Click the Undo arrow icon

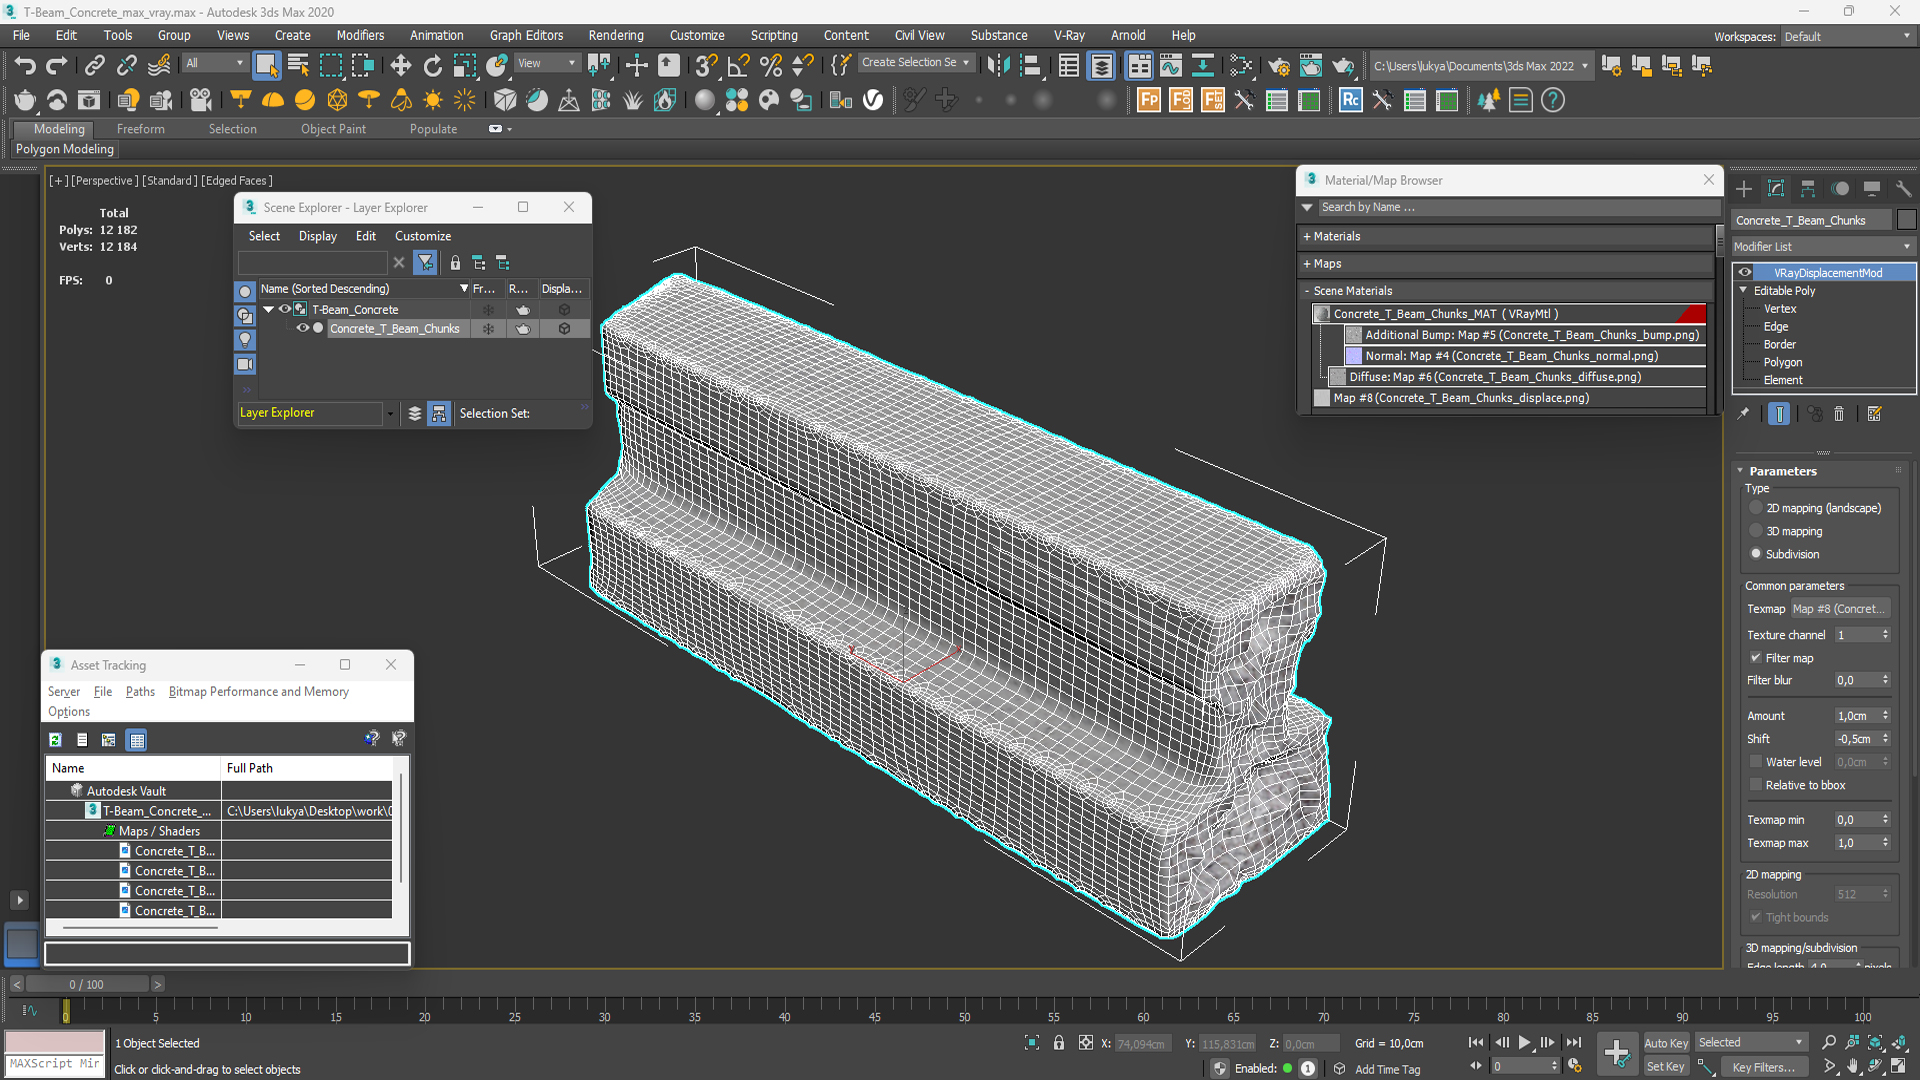[25, 66]
